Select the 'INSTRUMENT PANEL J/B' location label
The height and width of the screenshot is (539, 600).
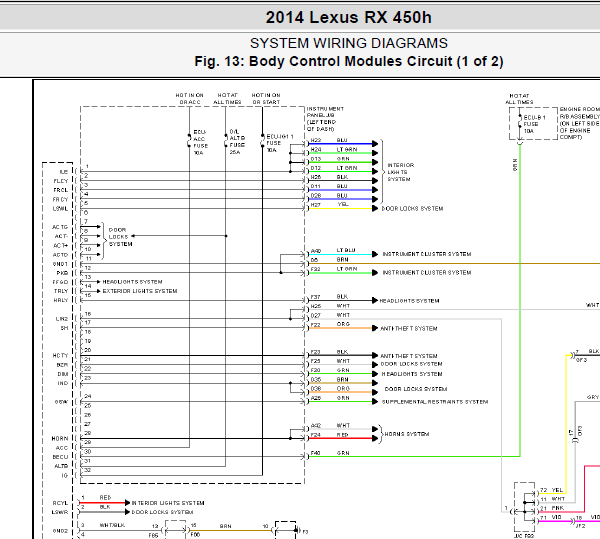coord(325,119)
